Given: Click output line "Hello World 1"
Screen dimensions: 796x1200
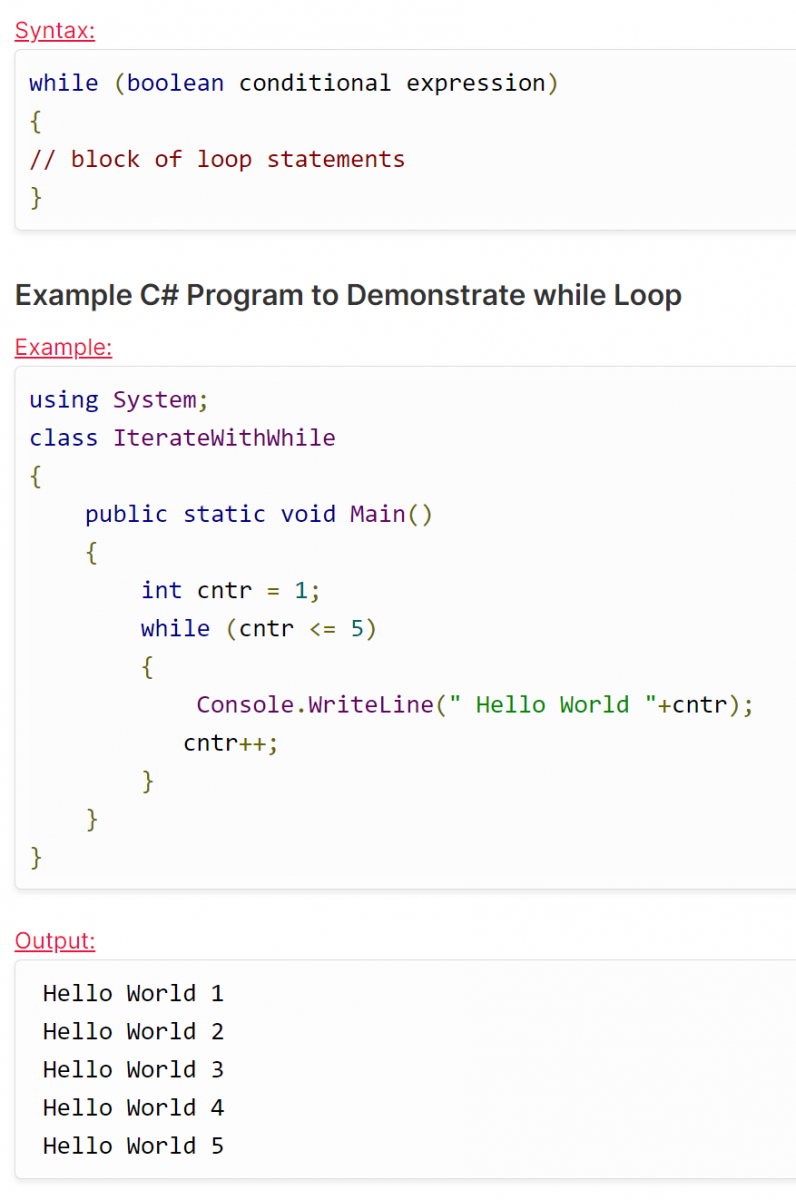Looking at the screenshot, I should coord(133,993).
